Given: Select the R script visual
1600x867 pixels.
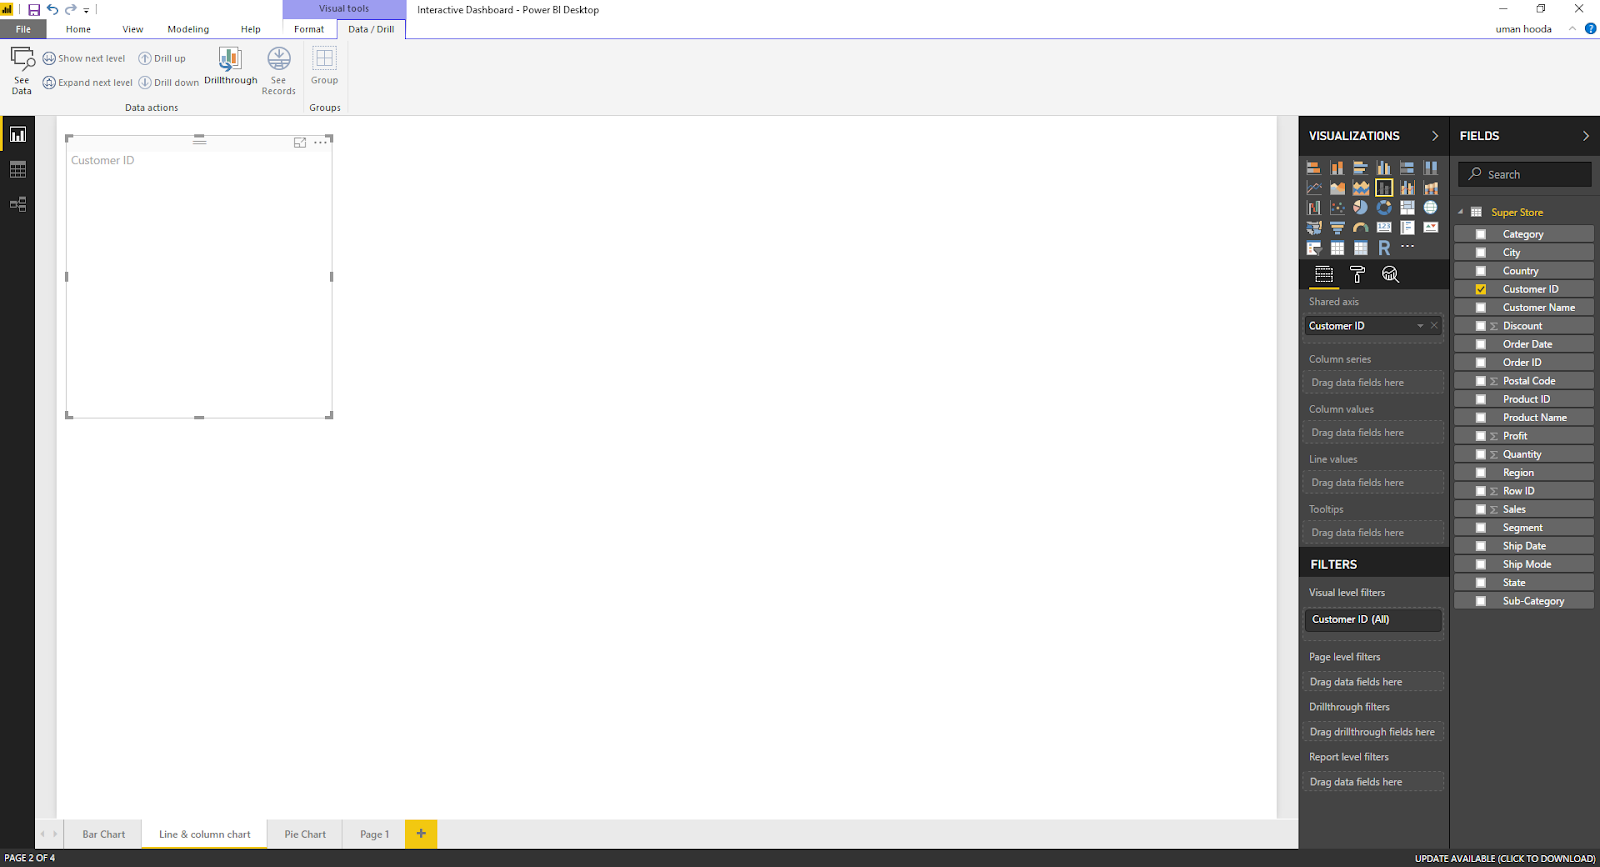Looking at the screenshot, I should point(1384,248).
